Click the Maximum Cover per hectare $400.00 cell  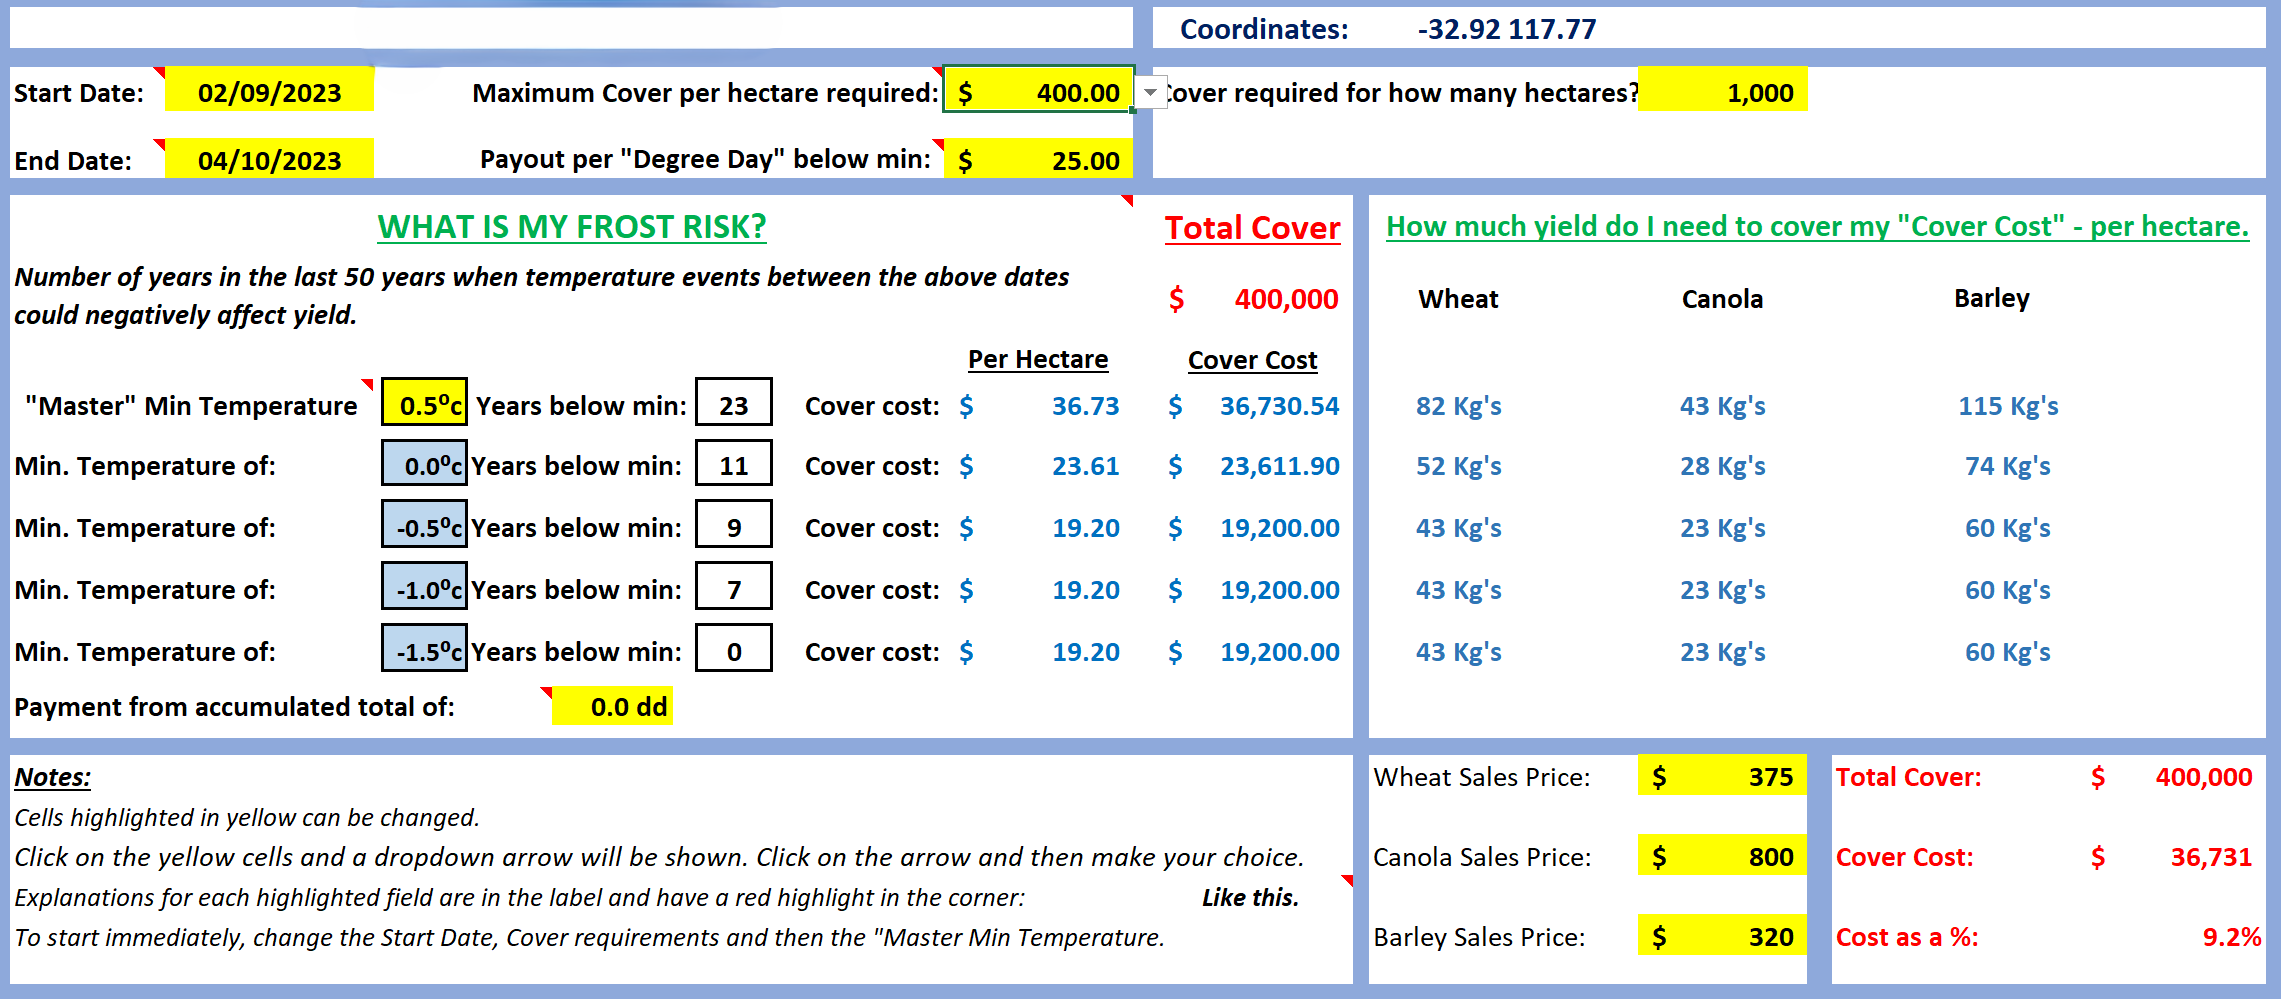pyautogui.click(x=1037, y=93)
